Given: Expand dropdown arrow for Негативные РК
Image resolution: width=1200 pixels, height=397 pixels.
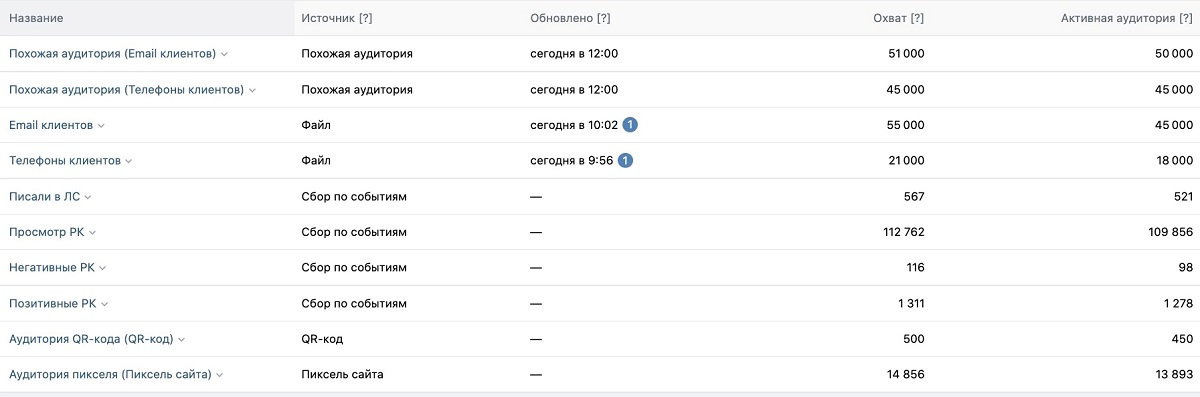Looking at the screenshot, I should point(103,268).
